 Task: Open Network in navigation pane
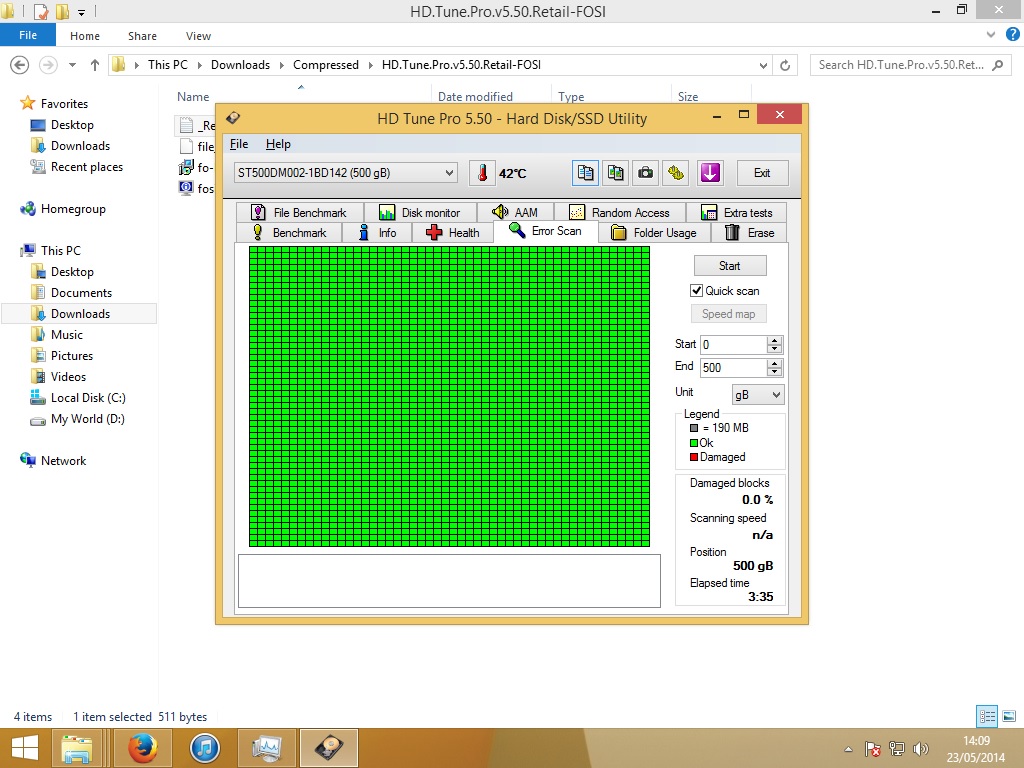pos(63,460)
